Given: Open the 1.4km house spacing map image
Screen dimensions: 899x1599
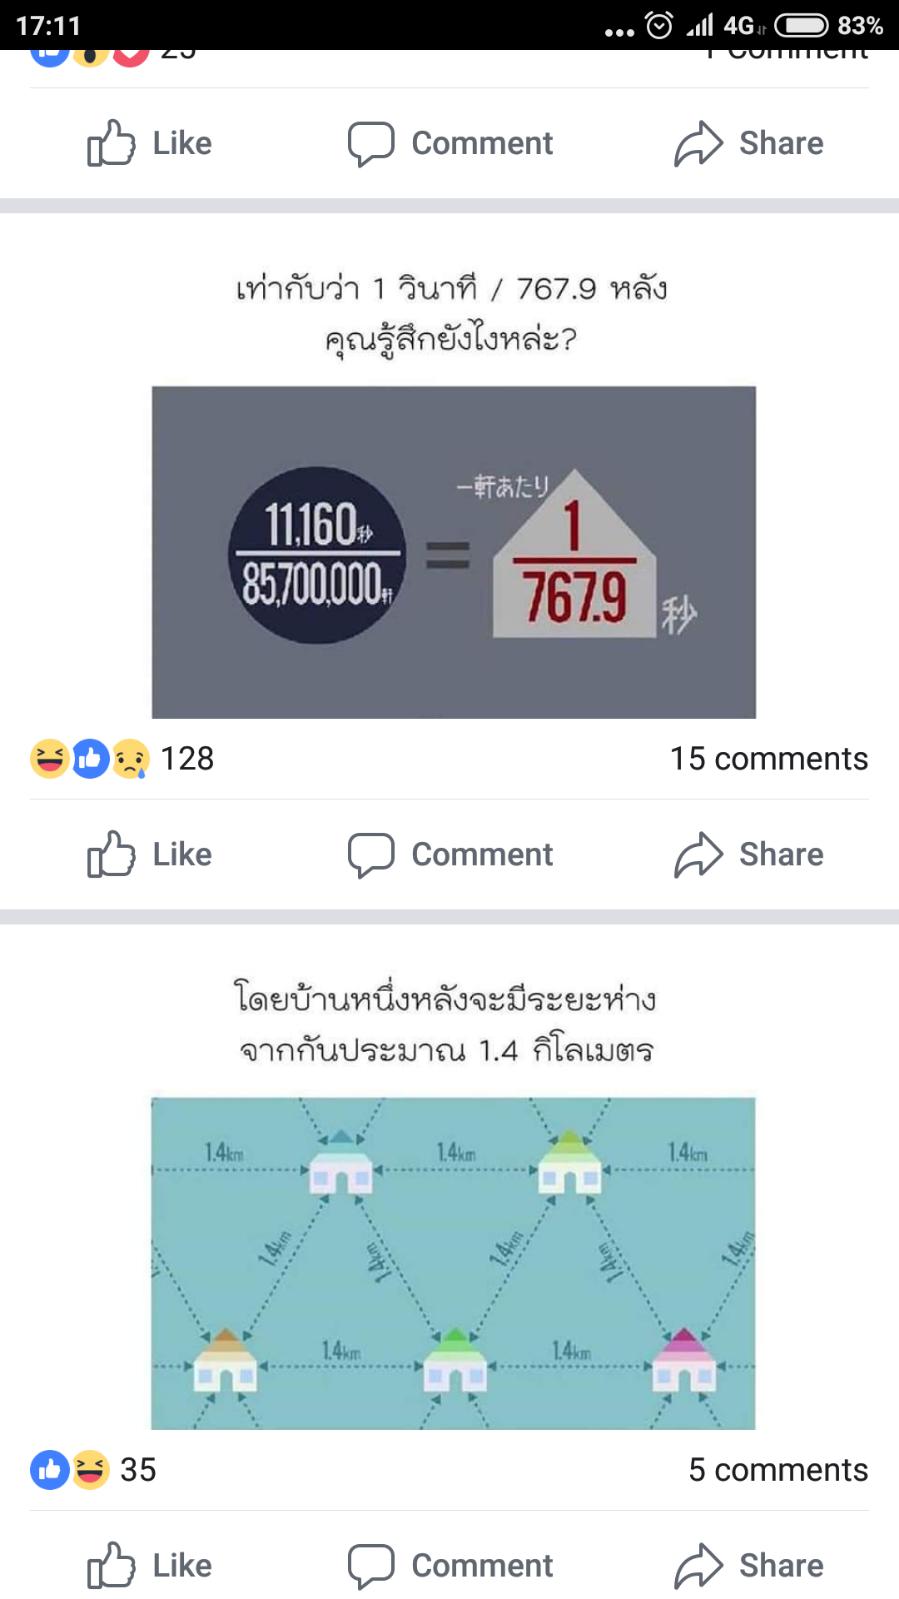Looking at the screenshot, I should pos(453,1263).
